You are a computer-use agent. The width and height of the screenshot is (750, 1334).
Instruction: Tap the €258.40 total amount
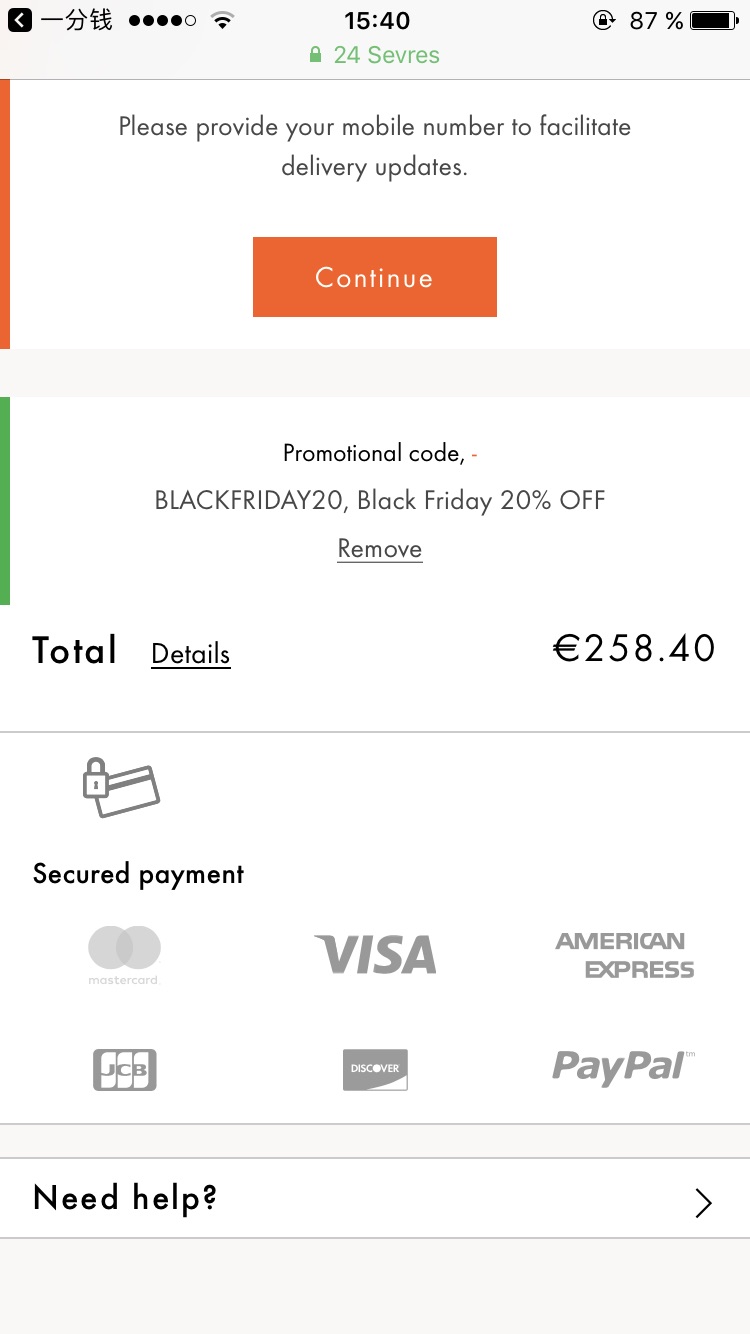click(635, 649)
